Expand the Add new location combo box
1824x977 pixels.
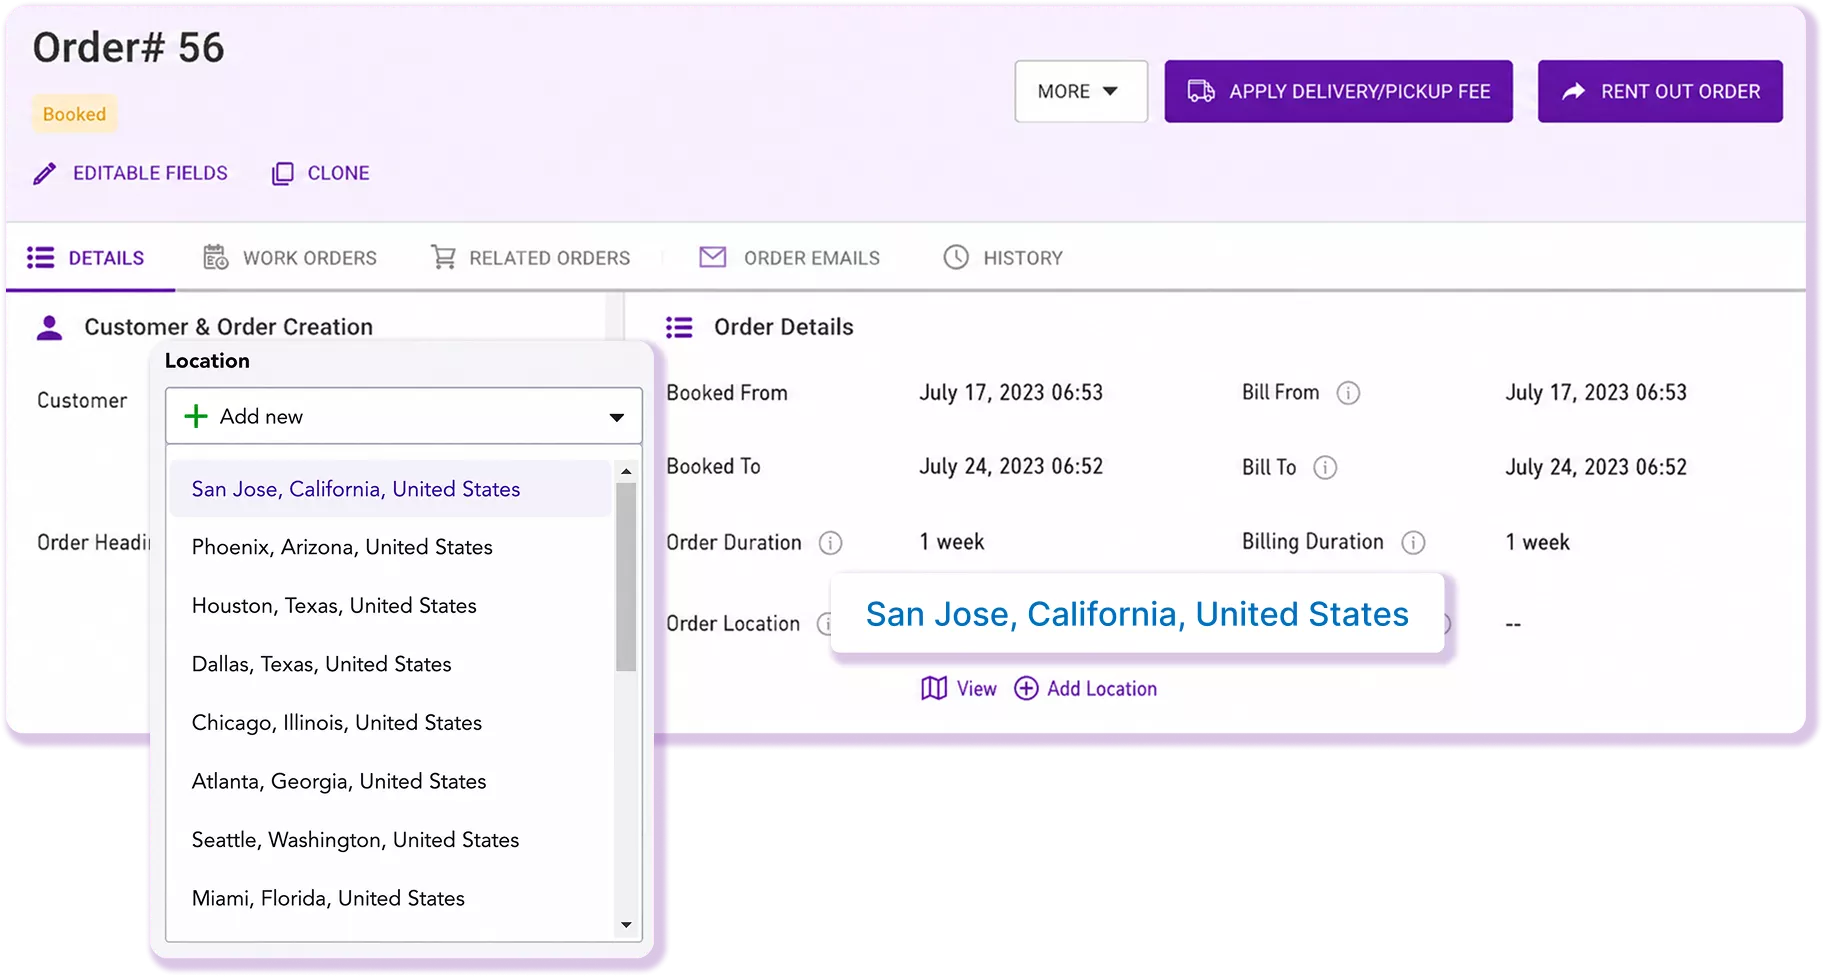coord(404,416)
